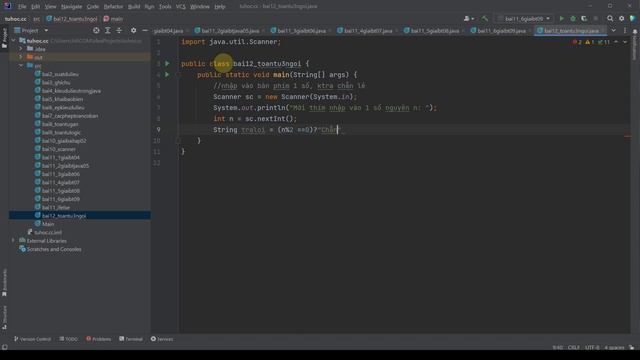Open the File menu
The height and width of the screenshot is (360, 640).
[22, 7]
